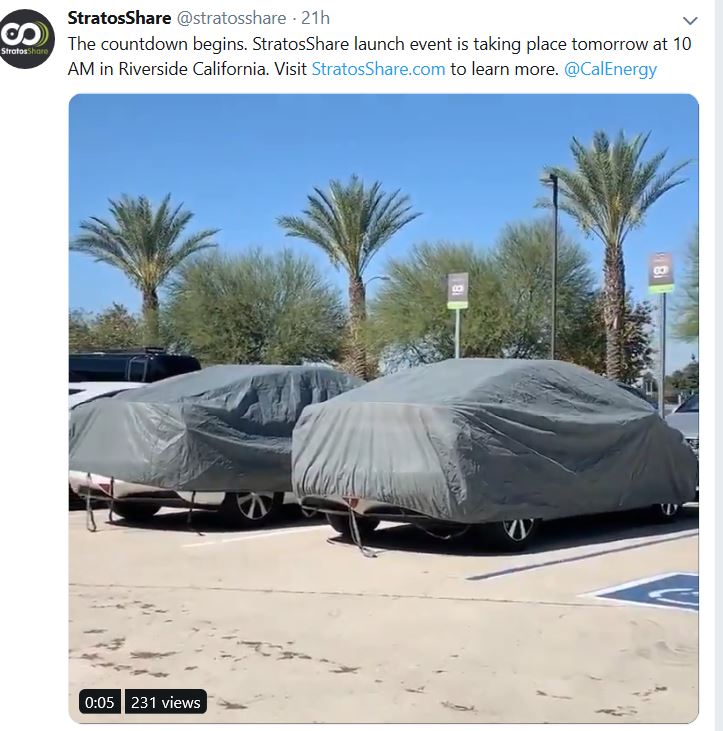Image resolution: width=723 pixels, height=731 pixels.
Task: Visit the StratosShare.com link
Action: (x=379, y=69)
